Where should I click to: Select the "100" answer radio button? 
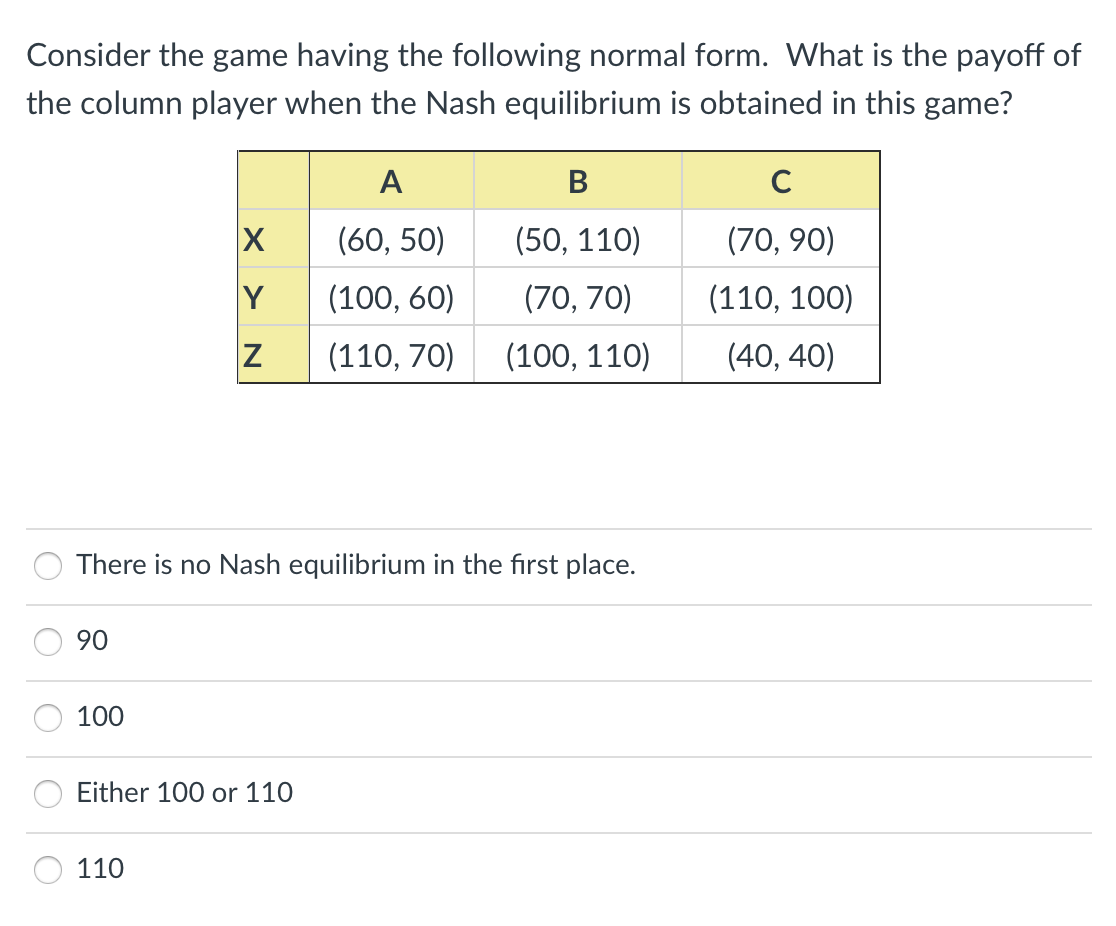click(47, 717)
